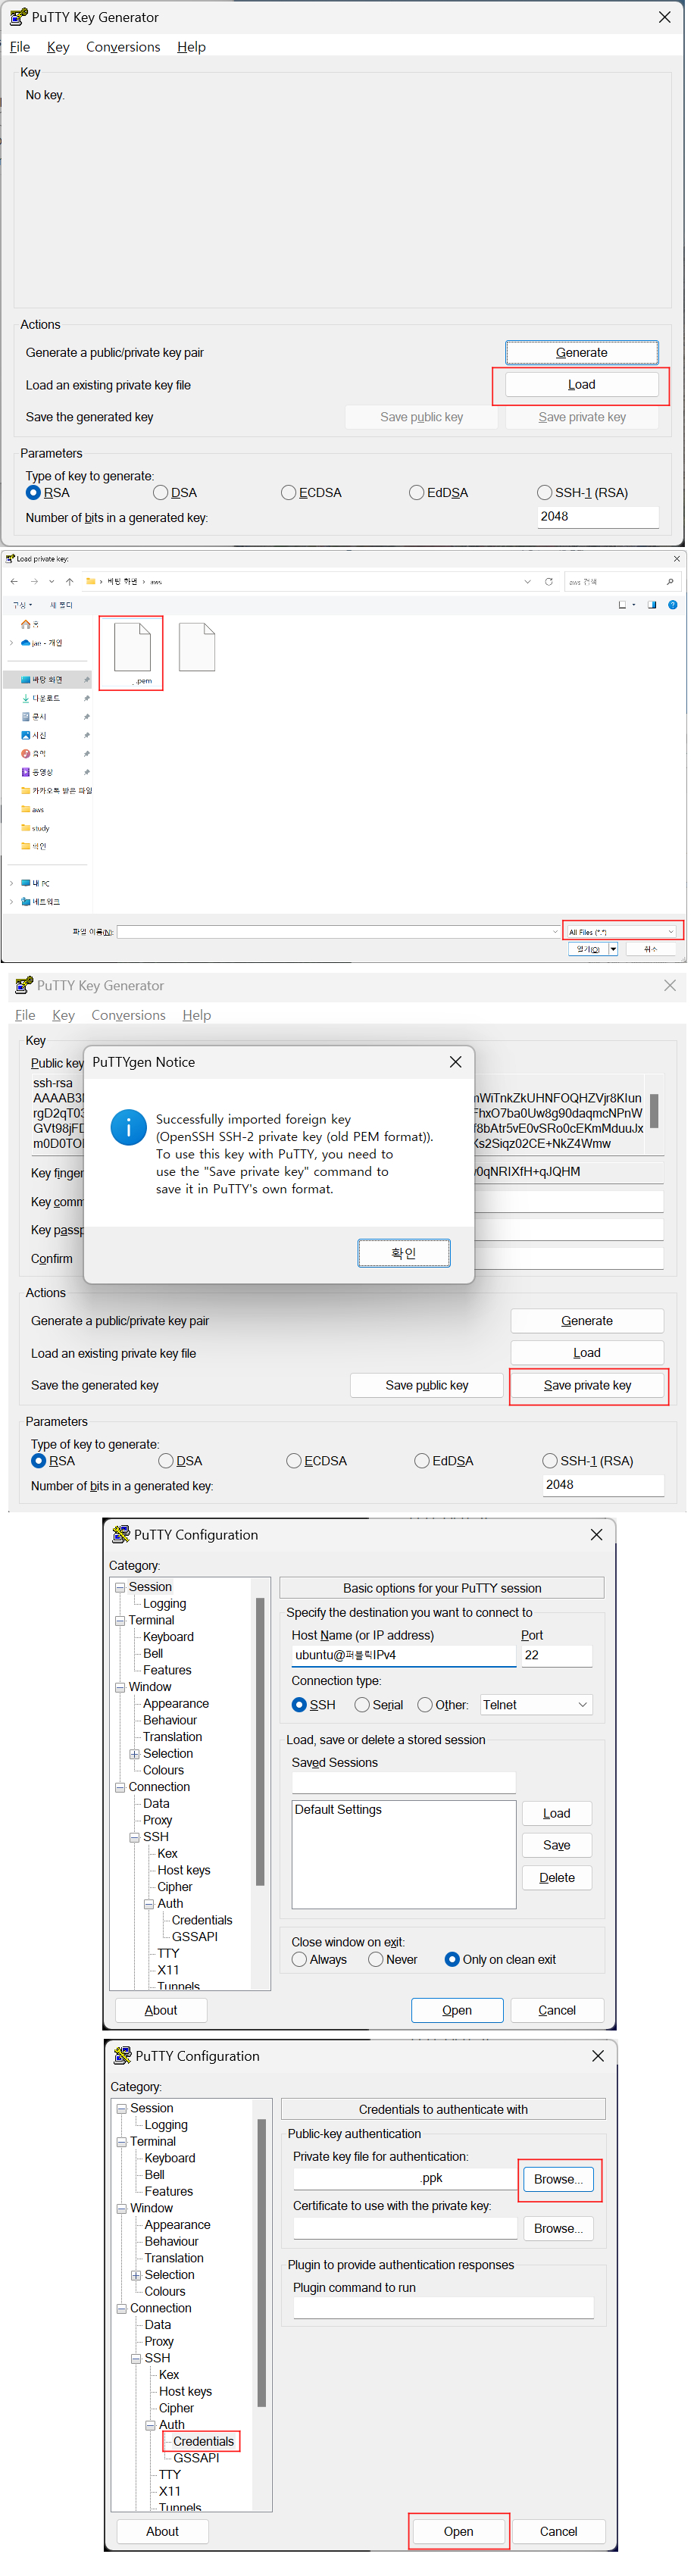Click Browse for the private key file
Image resolution: width=697 pixels, height=2576 pixels.
(559, 2179)
